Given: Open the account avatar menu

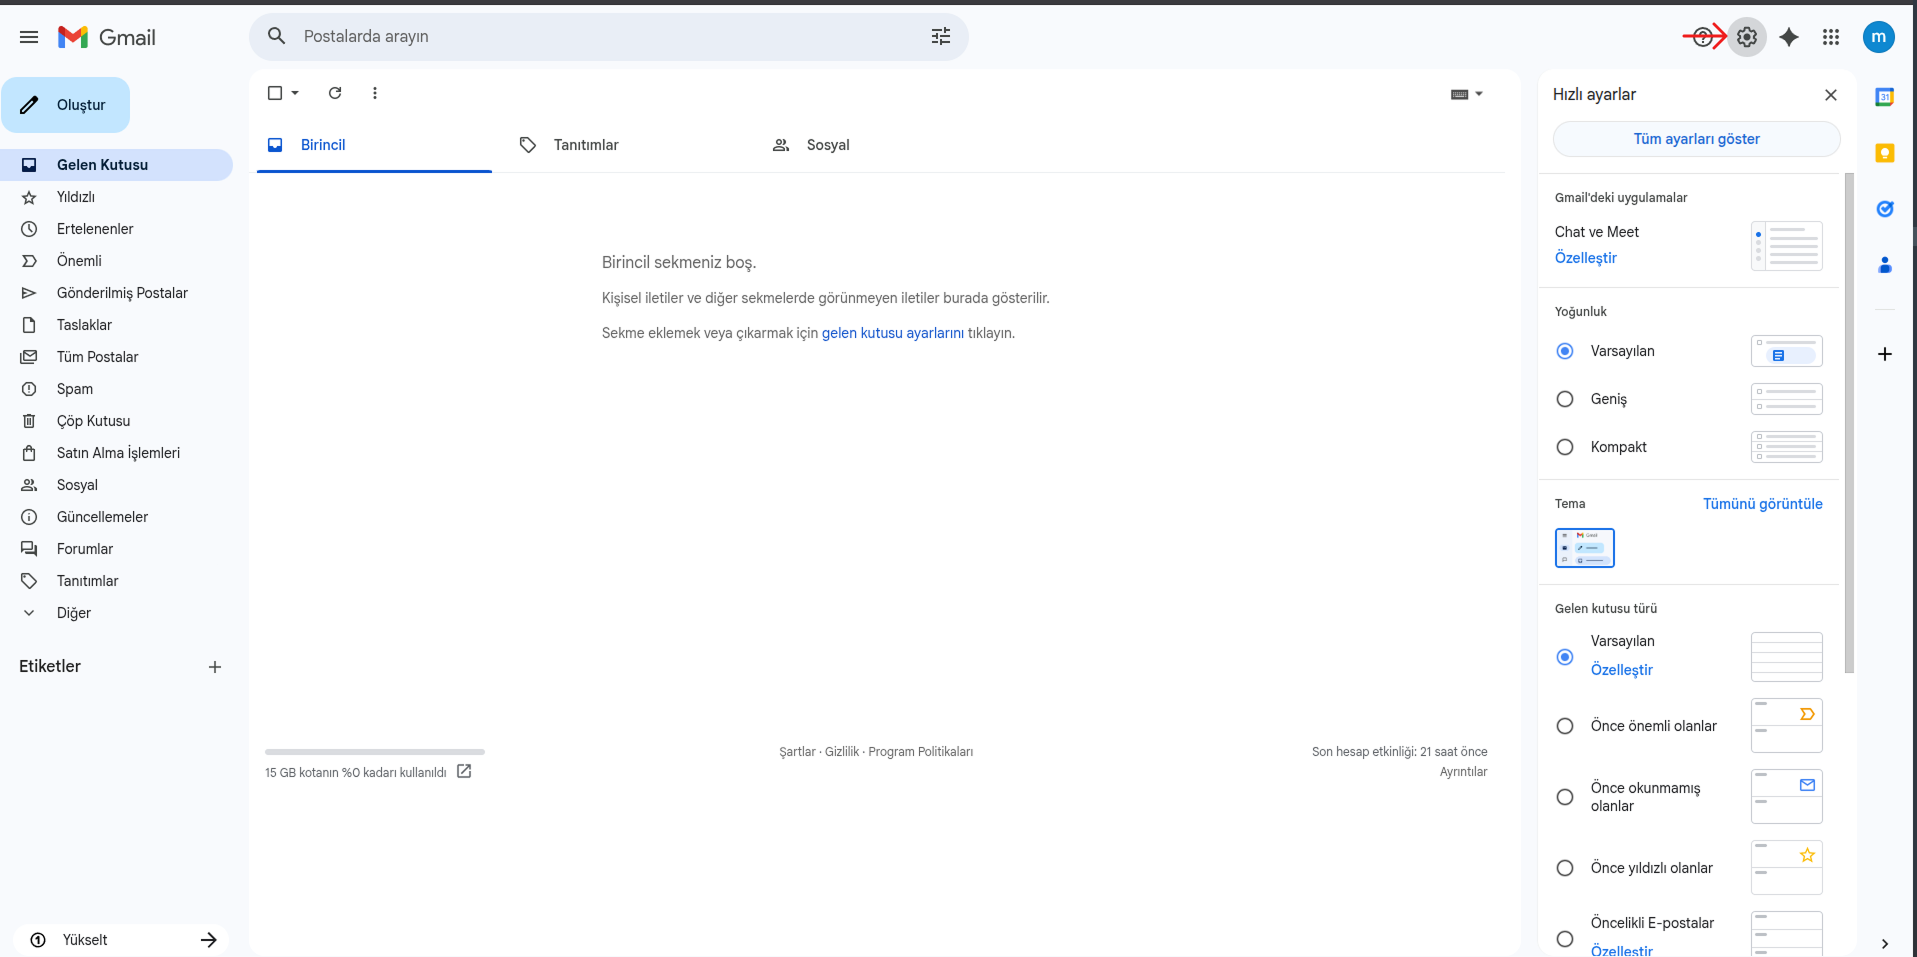Looking at the screenshot, I should (x=1879, y=37).
